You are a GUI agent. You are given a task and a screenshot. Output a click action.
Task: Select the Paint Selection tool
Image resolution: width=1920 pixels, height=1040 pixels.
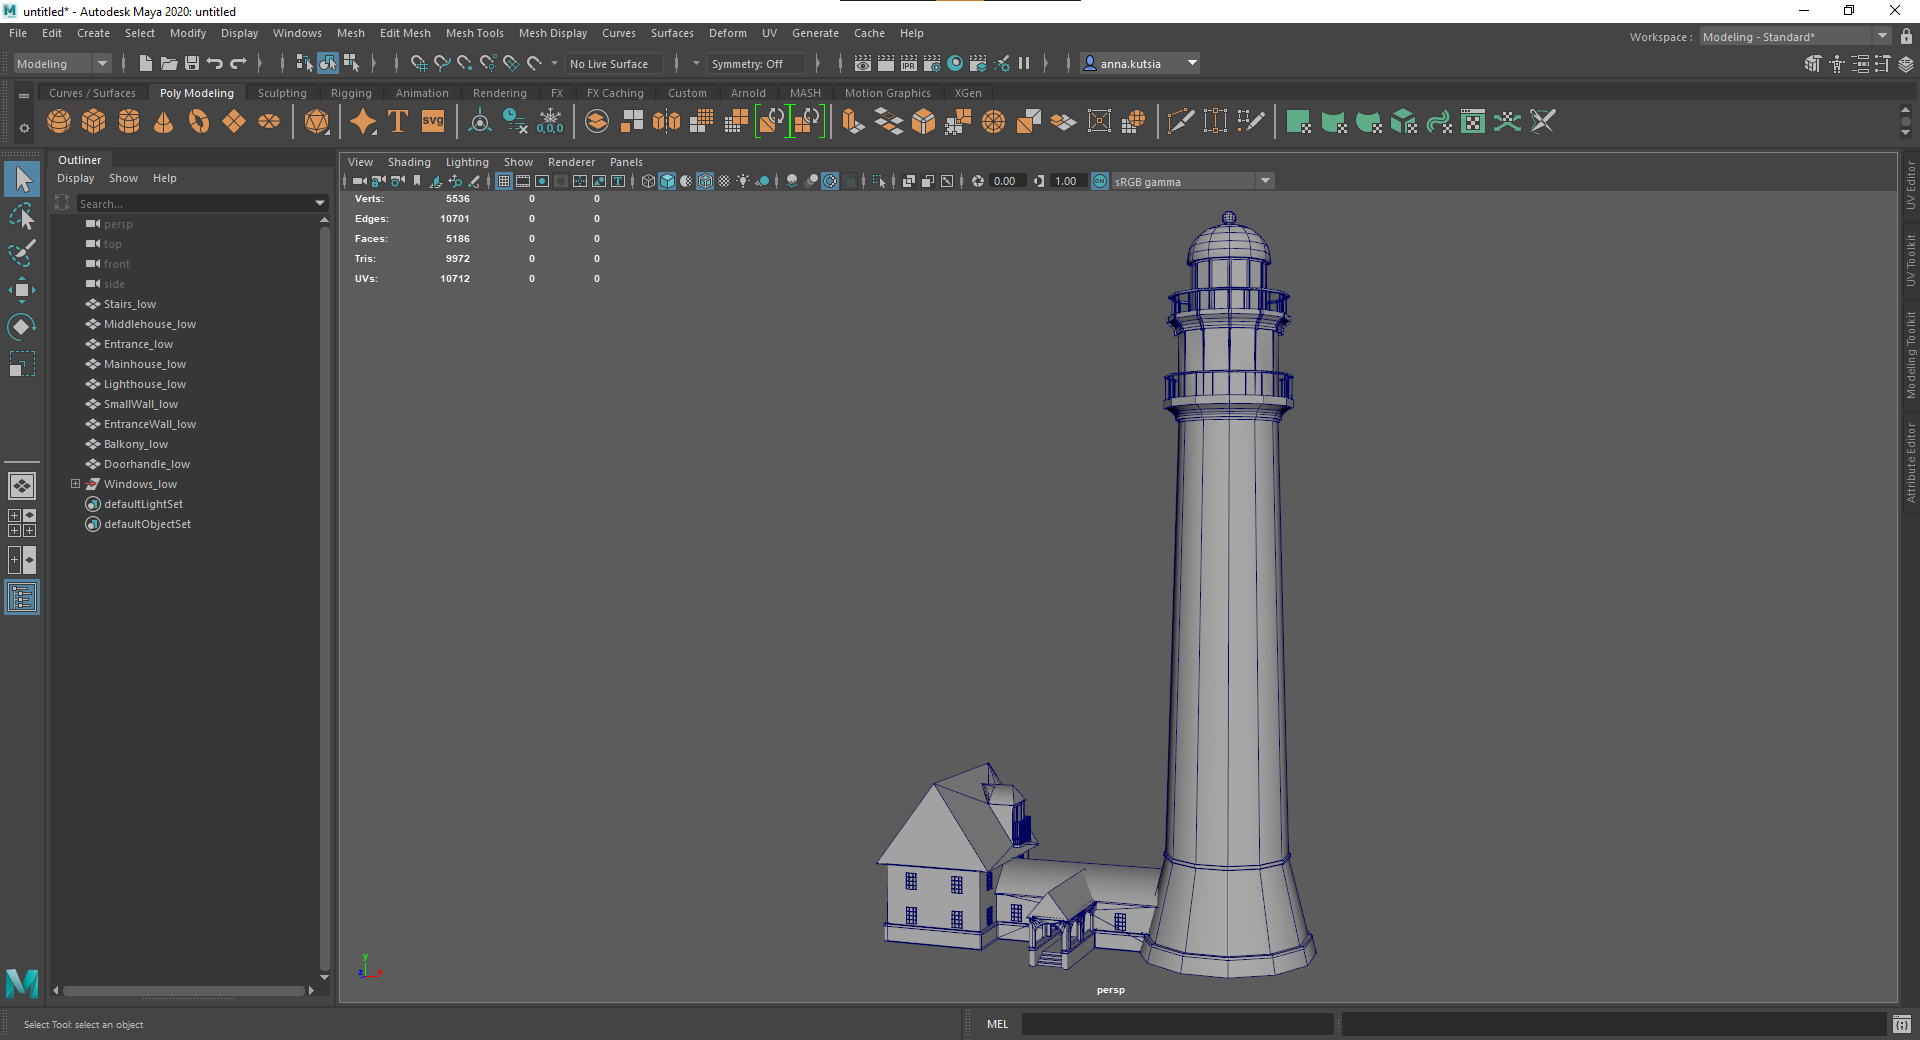point(22,253)
